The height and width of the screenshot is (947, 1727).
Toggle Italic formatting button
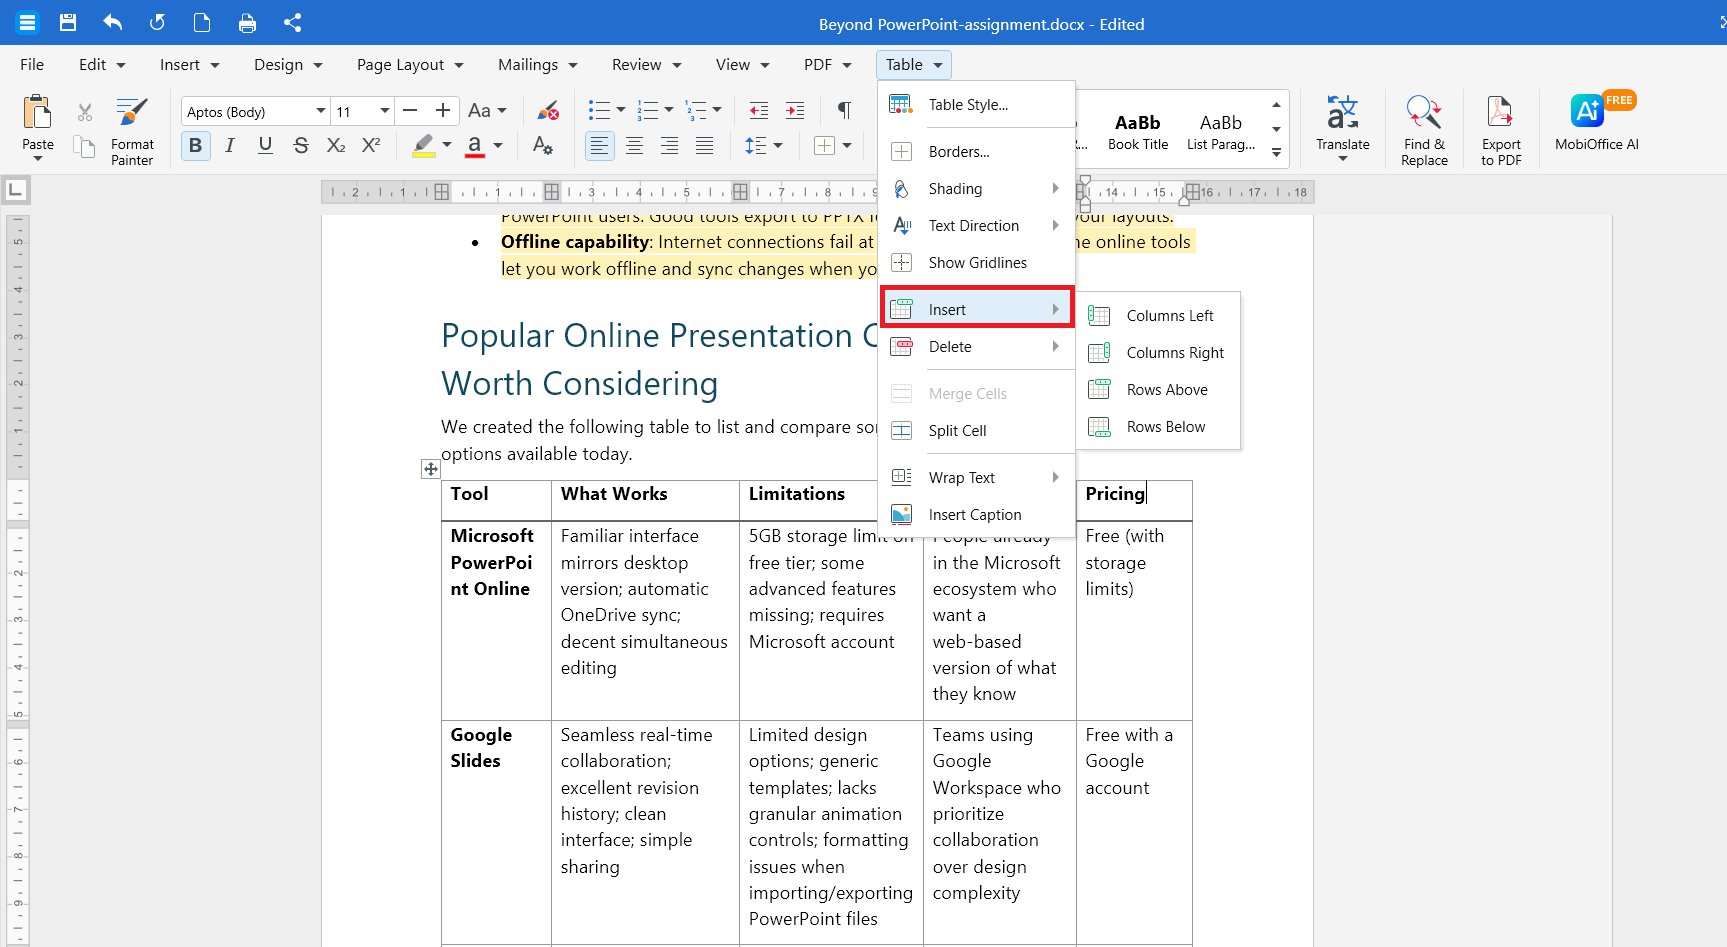coord(230,146)
